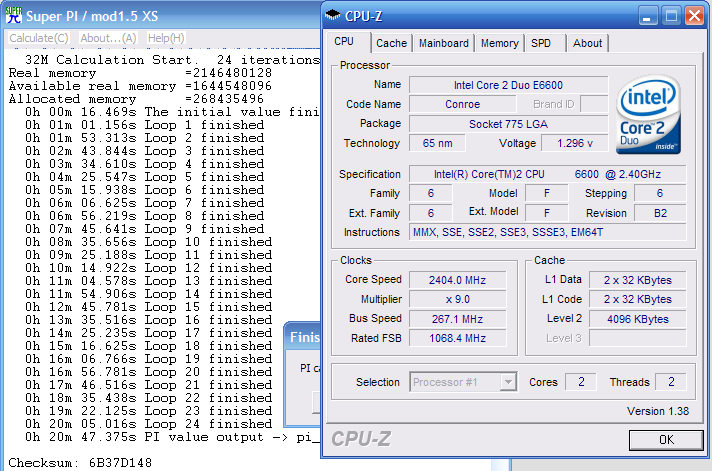
Task: Click the 32M Calculation Start line
Action: 173,60
